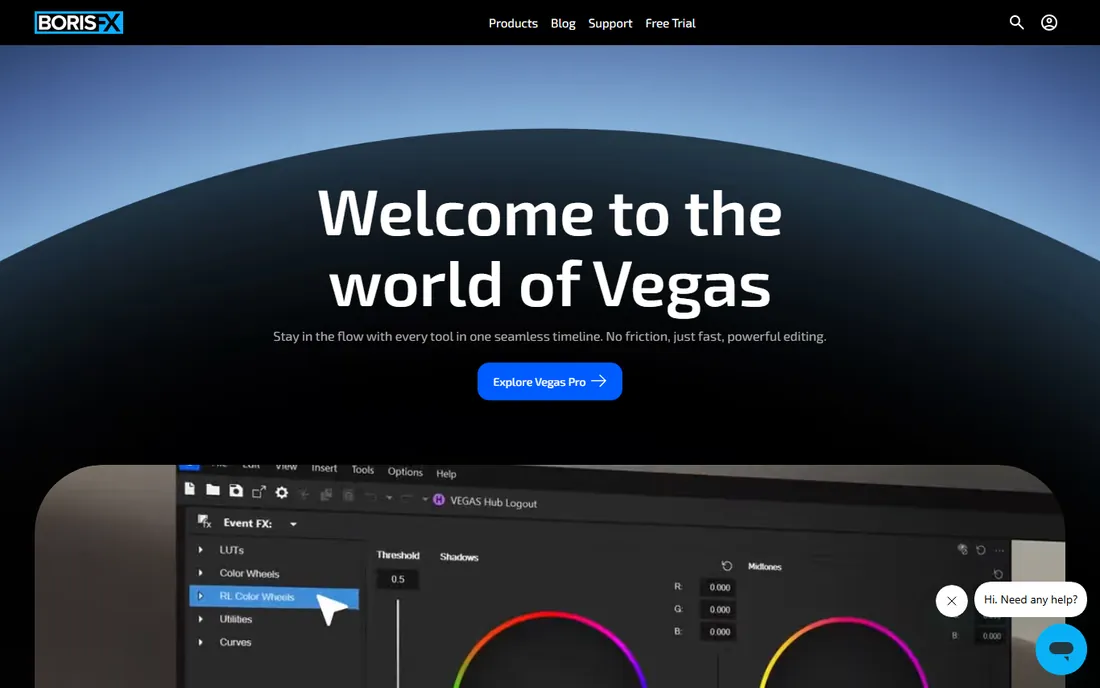The height and width of the screenshot is (688, 1100).
Task: Click the Explore Vegas Pro button
Action: pyautogui.click(x=549, y=382)
